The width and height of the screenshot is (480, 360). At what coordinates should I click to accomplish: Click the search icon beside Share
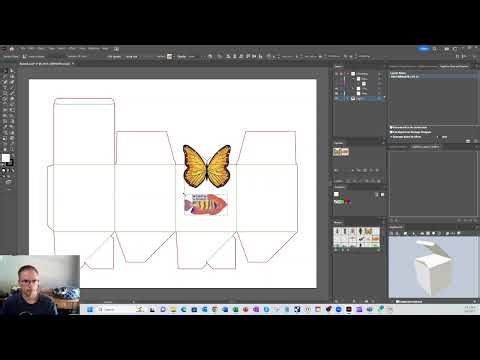[435, 49]
